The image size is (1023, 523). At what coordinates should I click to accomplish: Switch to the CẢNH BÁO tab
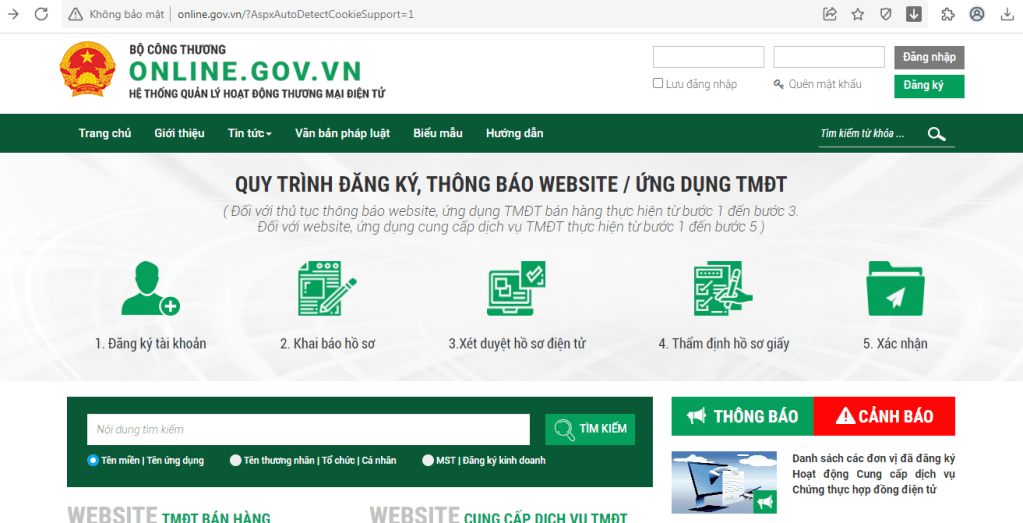pyautogui.click(x=884, y=416)
